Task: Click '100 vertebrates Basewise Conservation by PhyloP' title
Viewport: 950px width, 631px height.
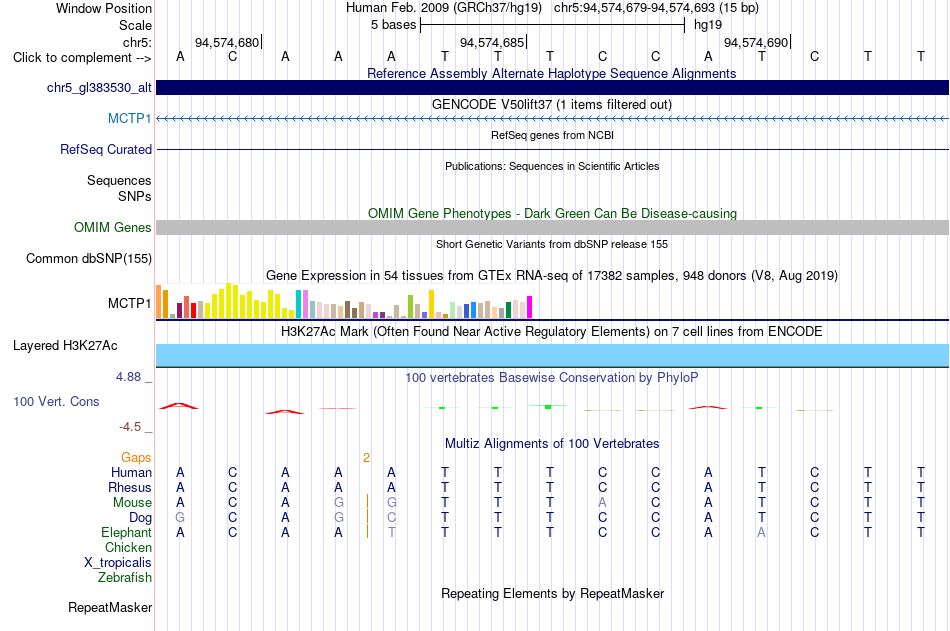Action: click(x=552, y=378)
